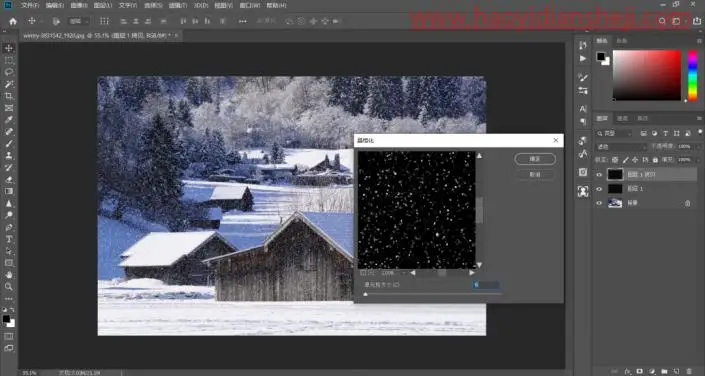Select the Eyedropper tool
Viewport: 705px width, 376px height.
coord(9,120)
